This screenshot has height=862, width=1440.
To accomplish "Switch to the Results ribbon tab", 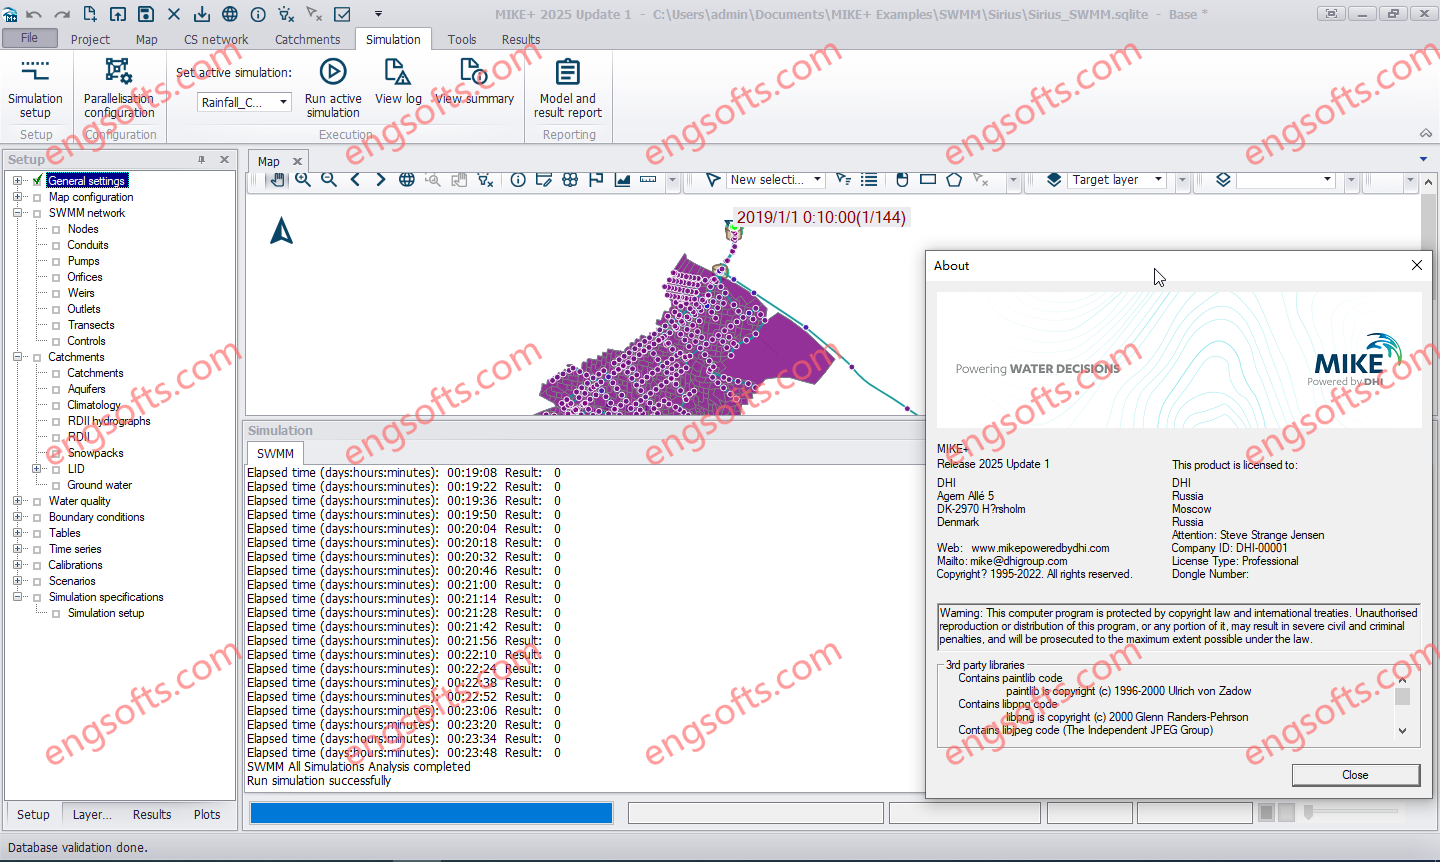I will [521, 39].
